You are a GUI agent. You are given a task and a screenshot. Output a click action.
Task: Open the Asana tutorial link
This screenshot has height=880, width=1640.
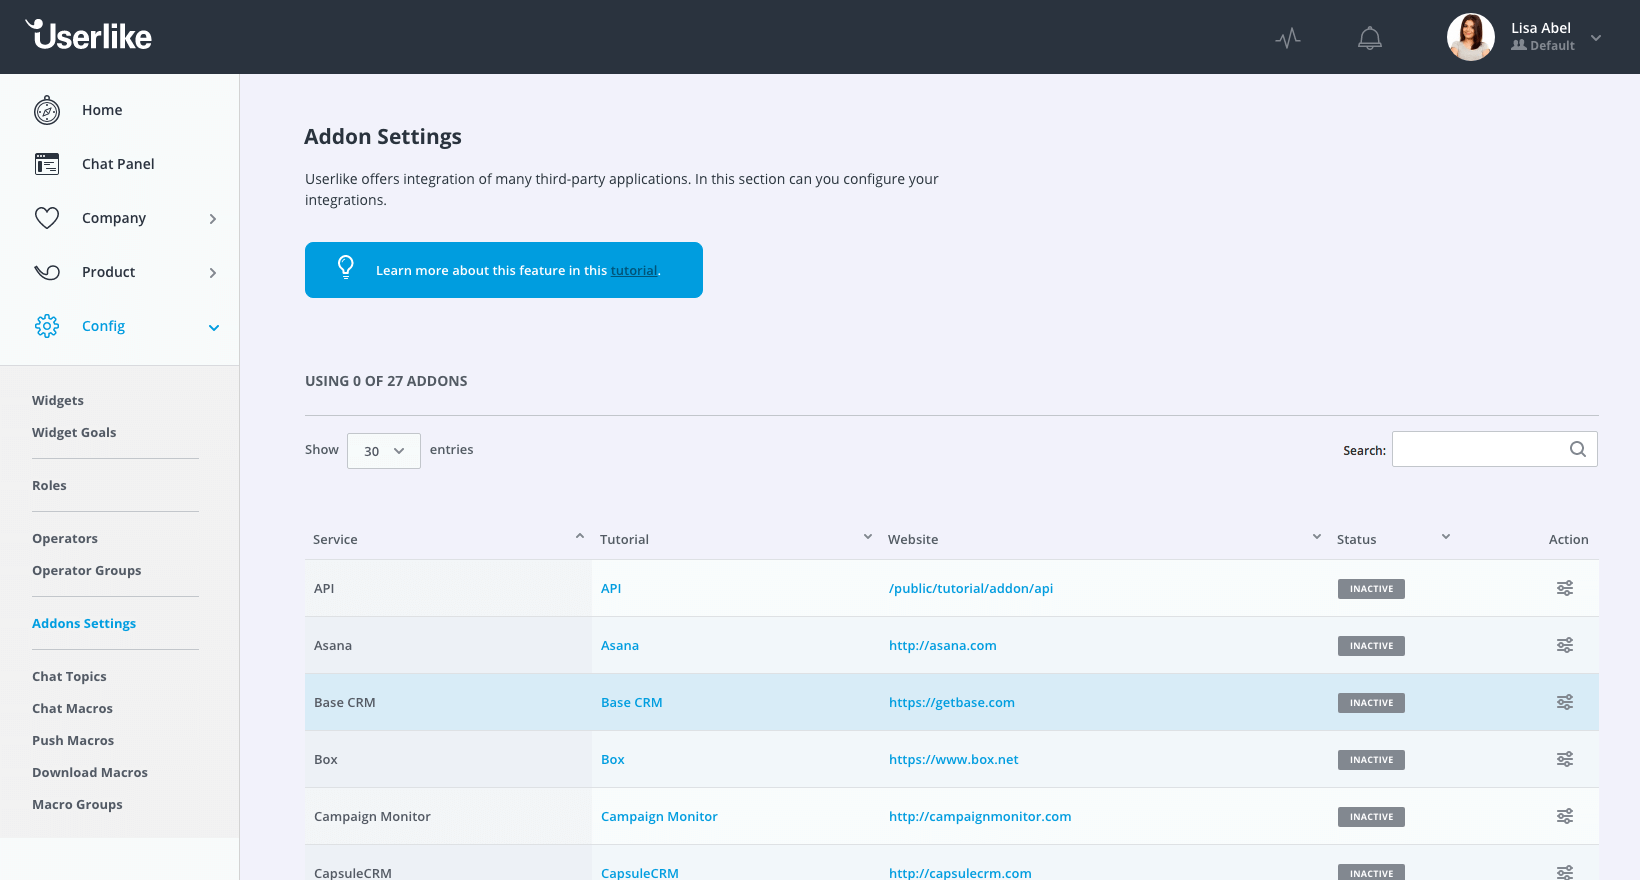pyautogui.click(x=620, y=645)
